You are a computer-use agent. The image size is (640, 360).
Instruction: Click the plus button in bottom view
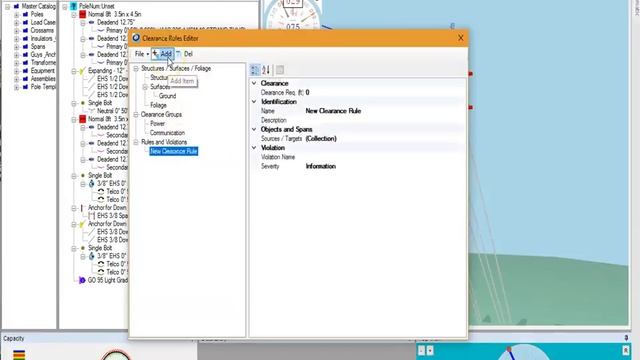(430, 351)
